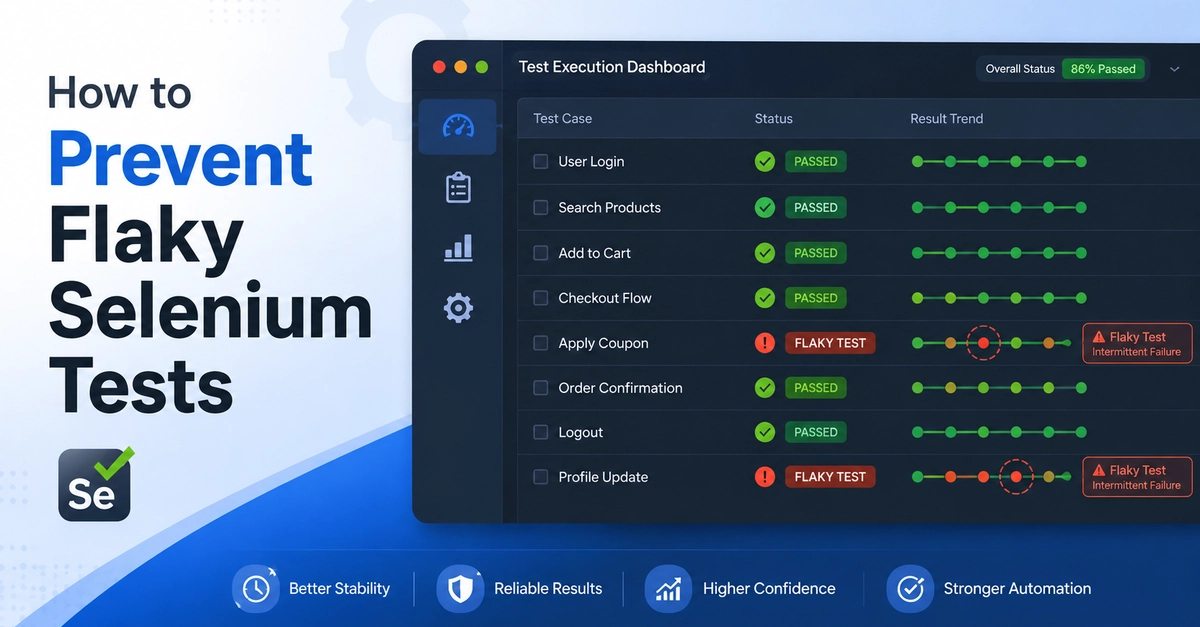Click the clock icon beside Better Stability
The height and width of the screenshot is (627, 1200).
tap(255, 588)
